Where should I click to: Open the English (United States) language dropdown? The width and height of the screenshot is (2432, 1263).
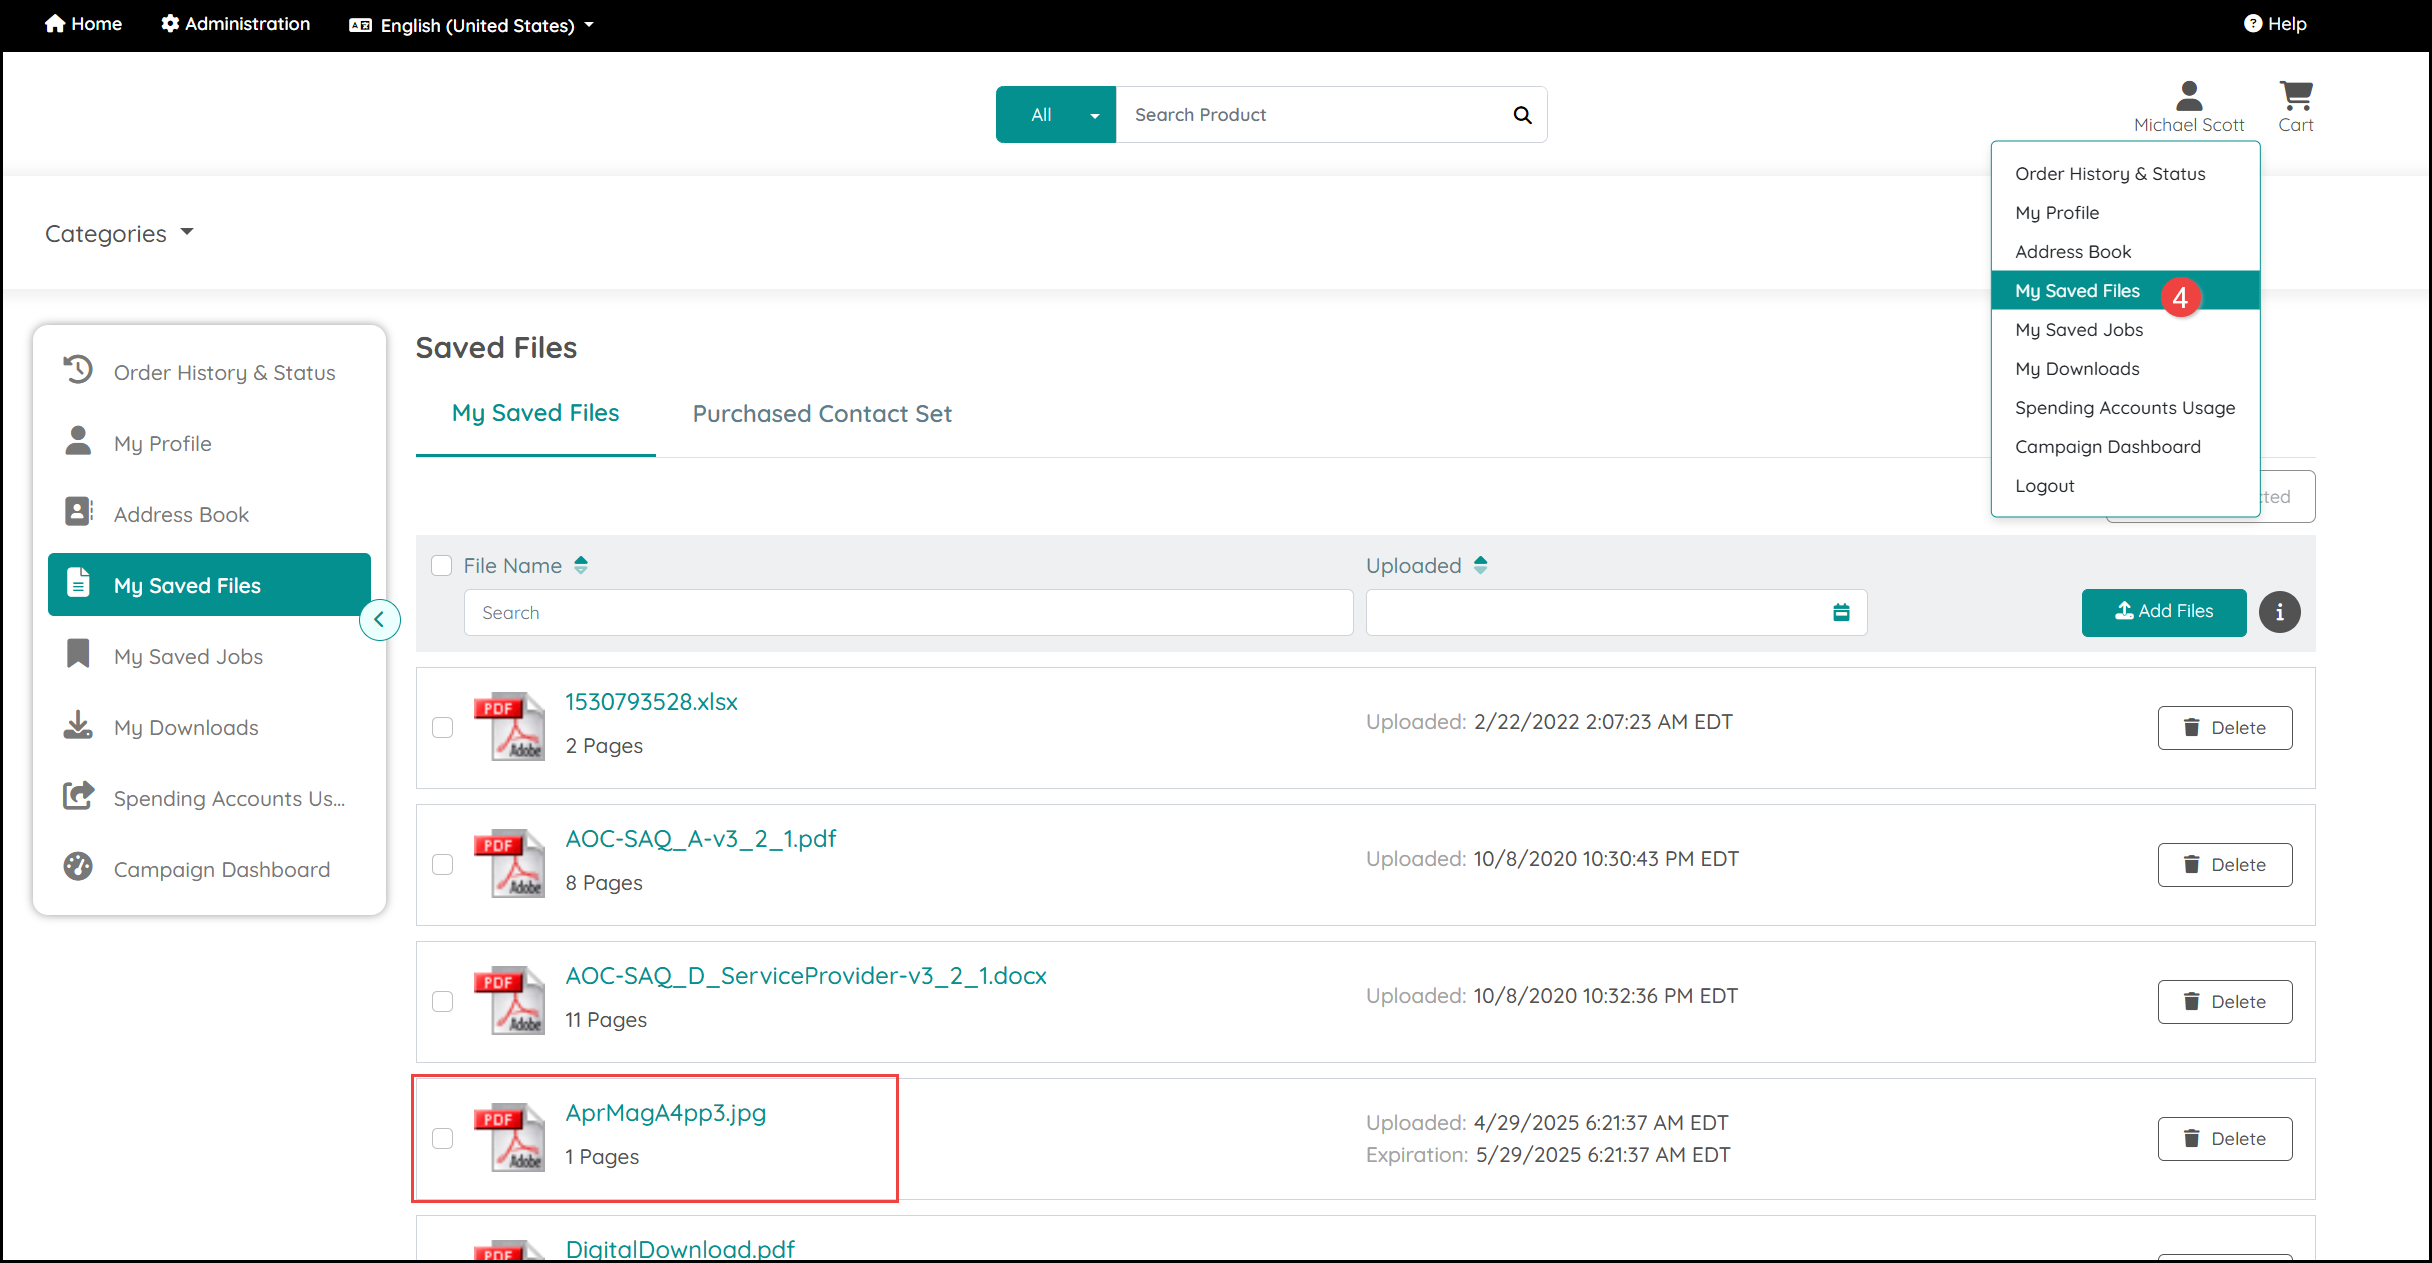tap(471, 25)
